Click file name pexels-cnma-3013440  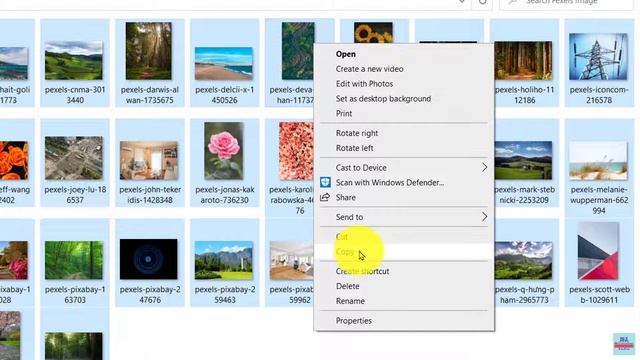click(x=75, y=95)
